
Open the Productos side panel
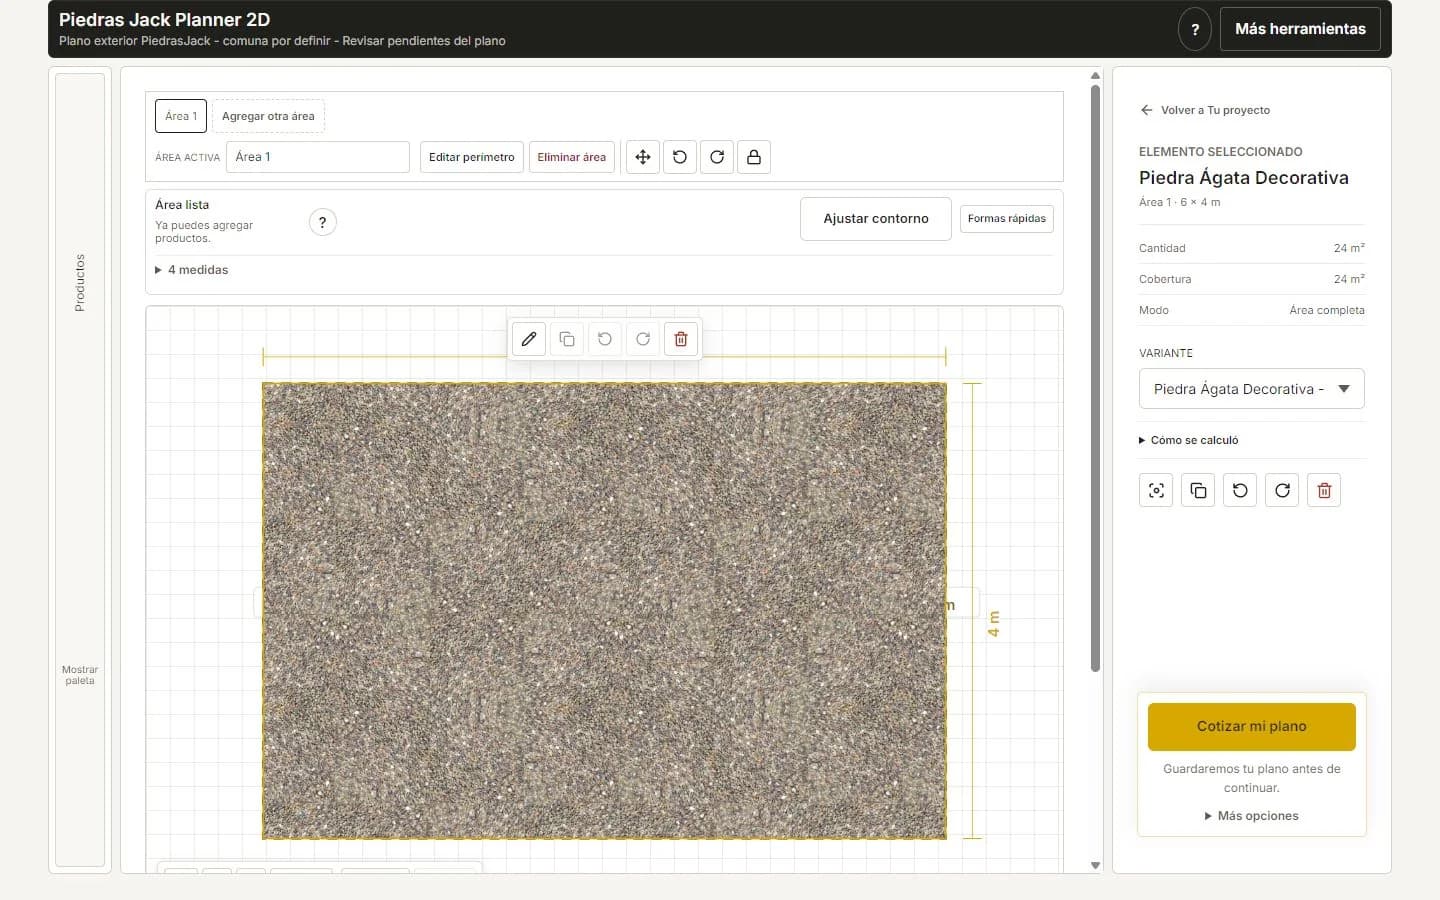pos(80,283)
